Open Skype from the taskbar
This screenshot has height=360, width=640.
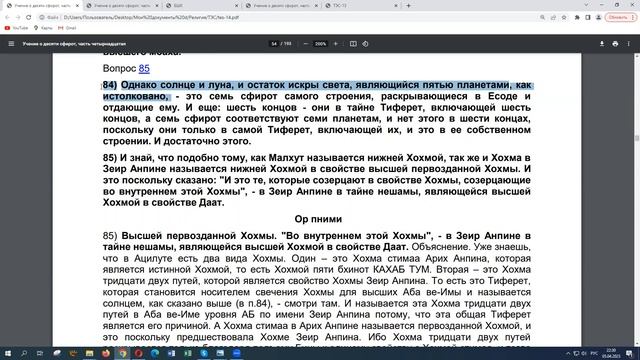pyautogui.click(x=204, y=353)
